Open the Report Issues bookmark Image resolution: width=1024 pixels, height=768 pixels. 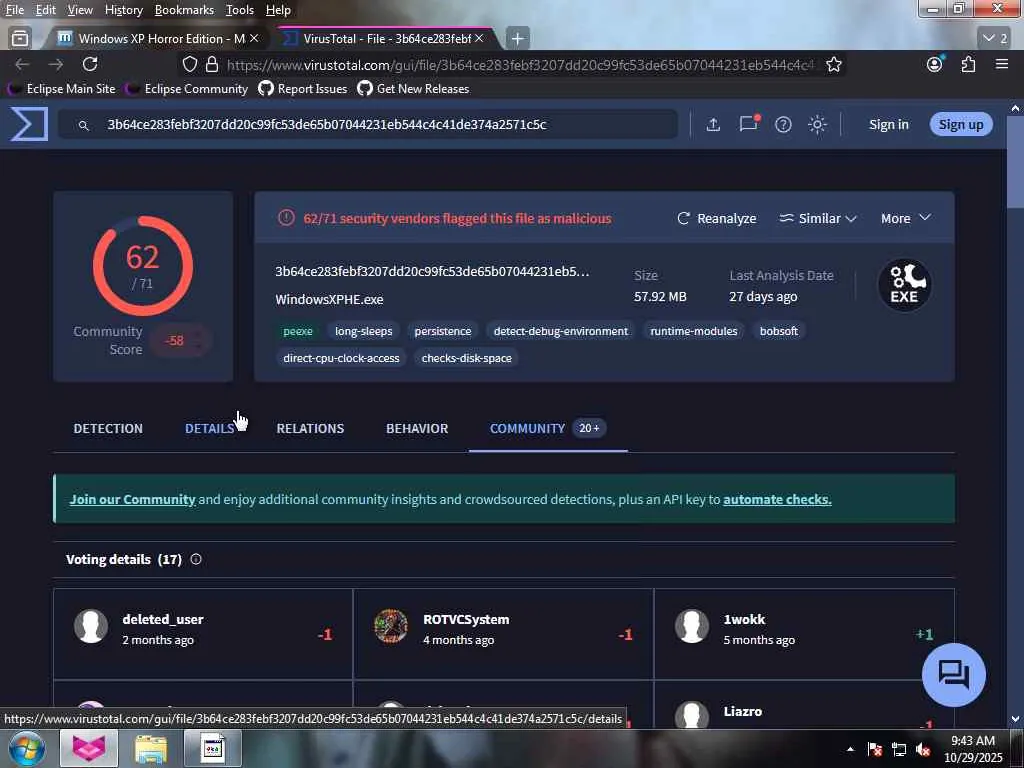(x=303, y=89)
